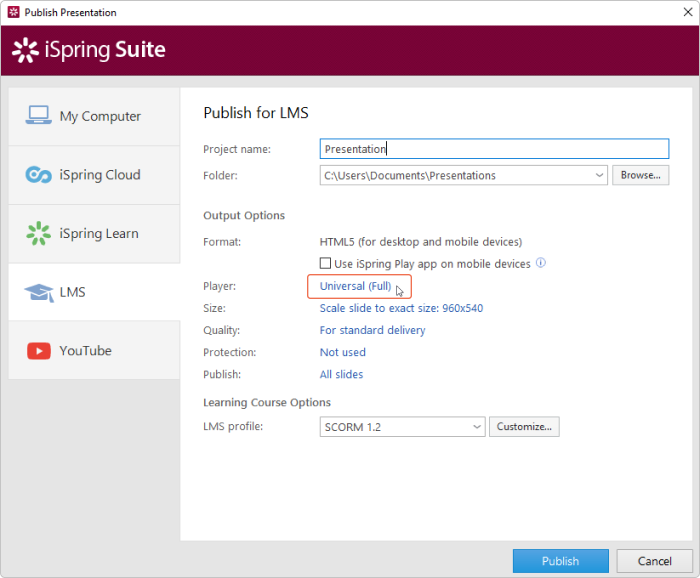
Task: Click the Publish Presentation title bar icon
Action: [x=13, y=12]
